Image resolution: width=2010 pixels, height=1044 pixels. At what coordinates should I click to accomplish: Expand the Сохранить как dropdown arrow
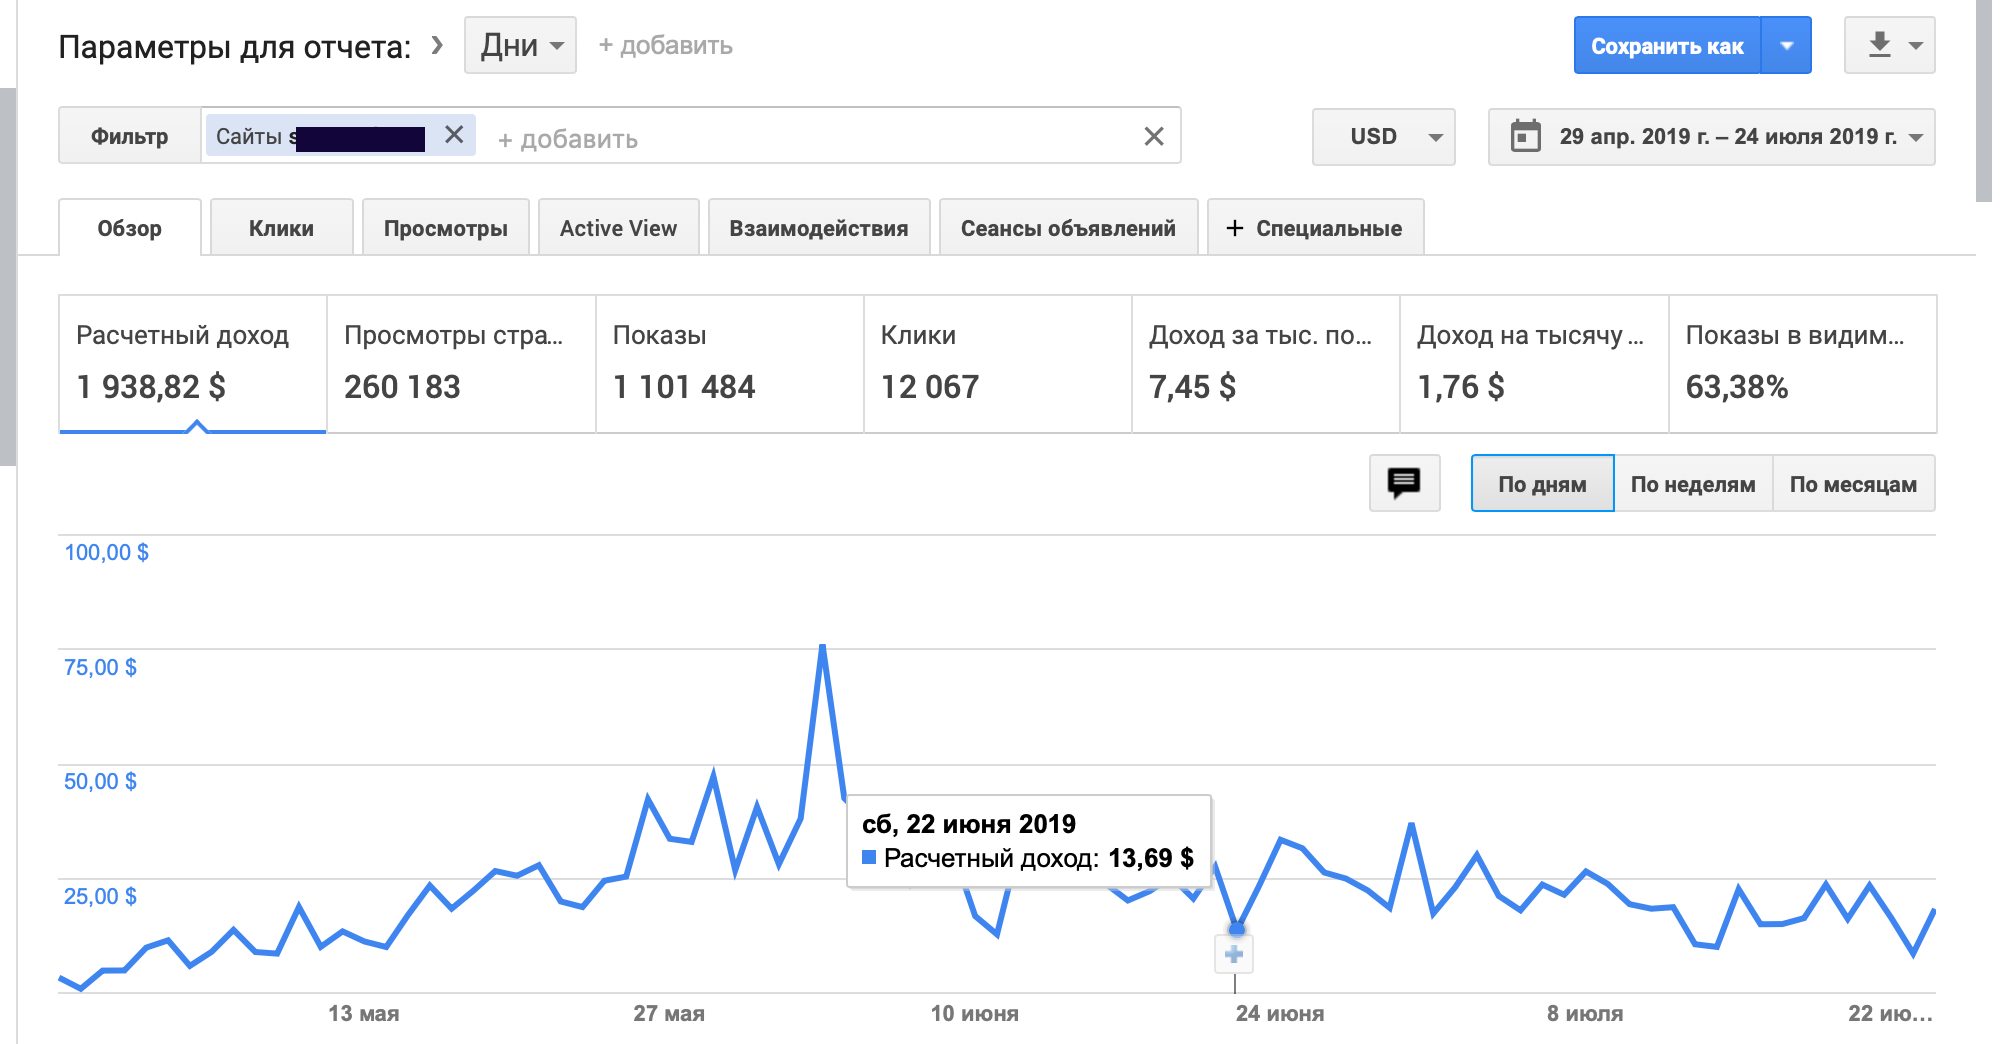click(1786, 45)
